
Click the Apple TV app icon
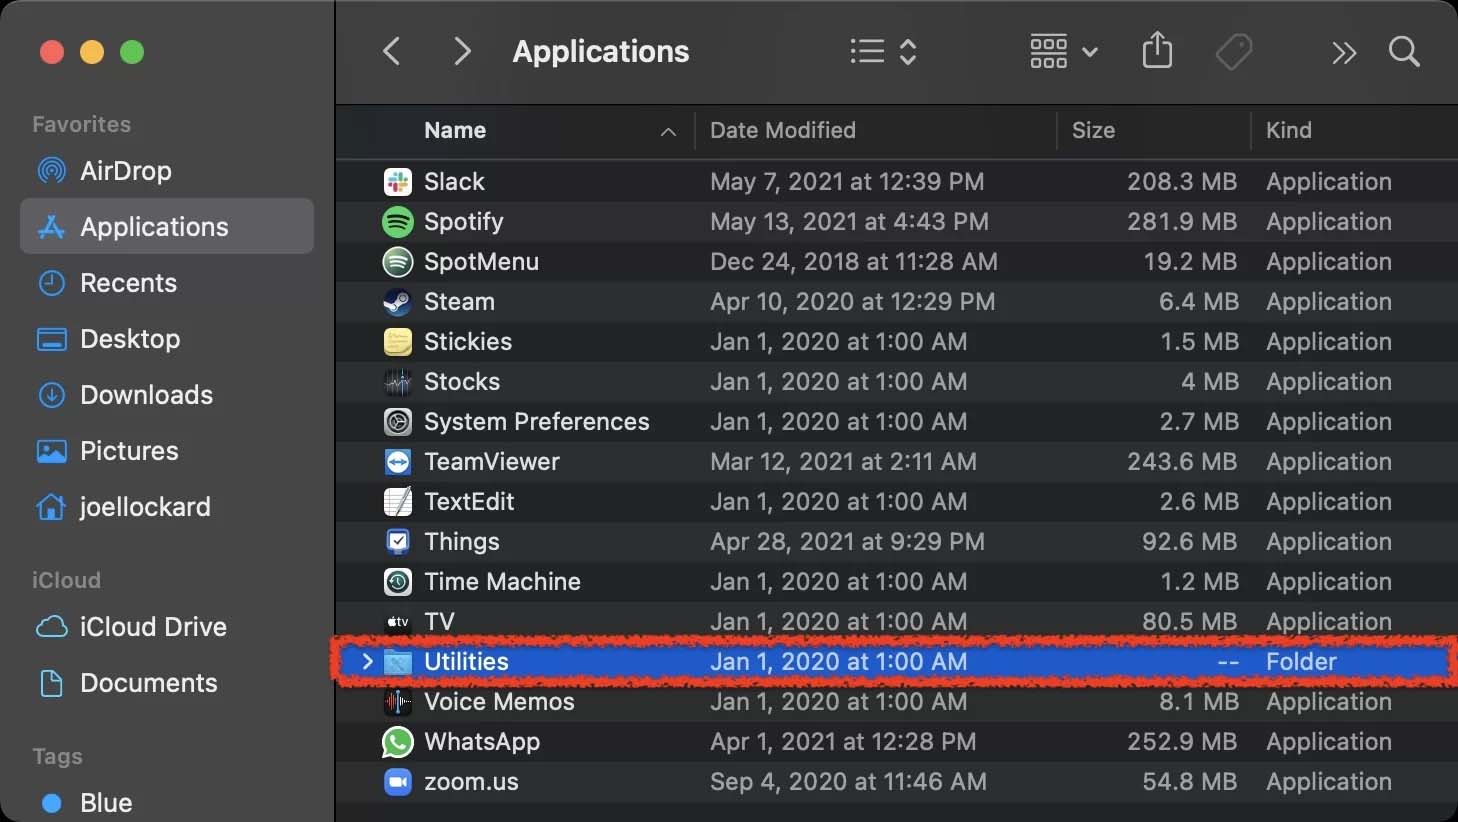point(398,622)
